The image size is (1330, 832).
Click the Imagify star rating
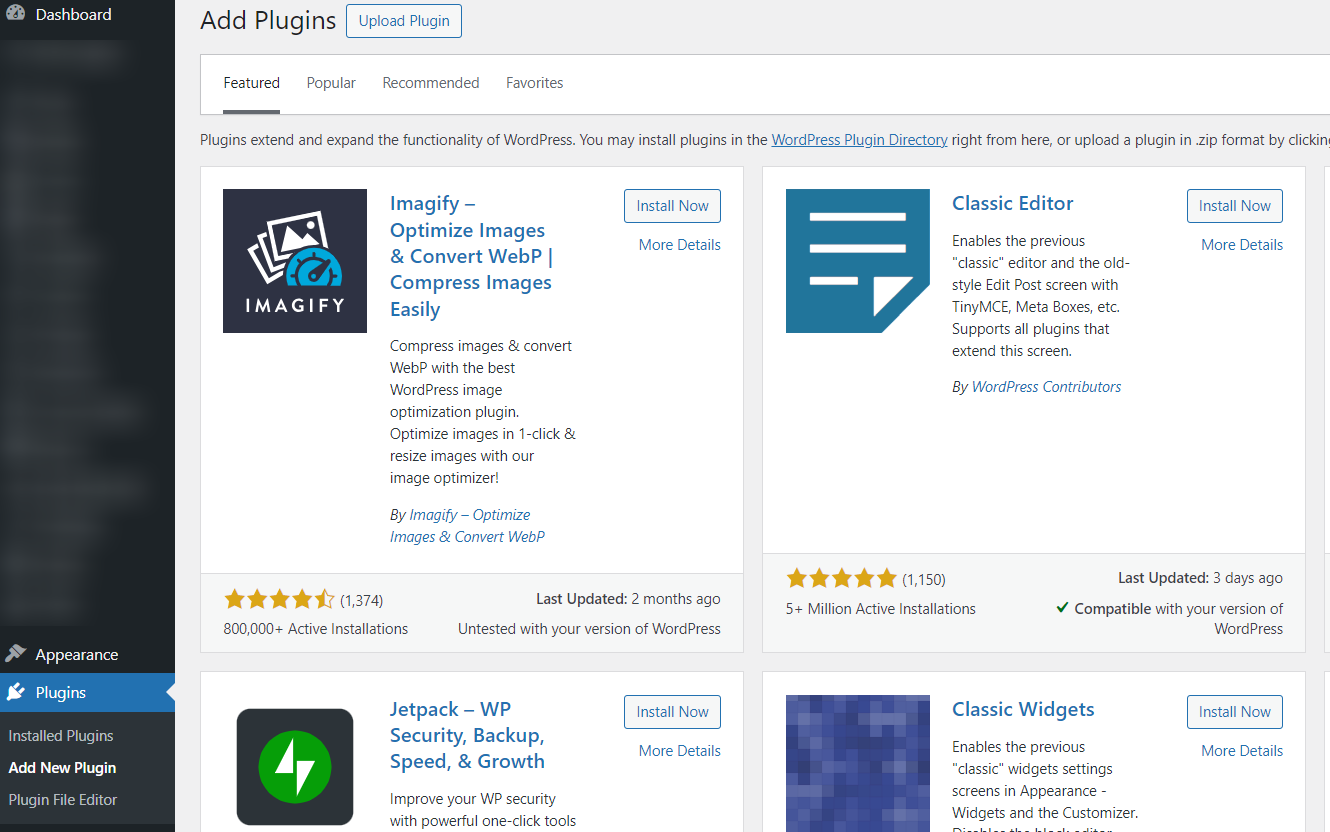280,600
